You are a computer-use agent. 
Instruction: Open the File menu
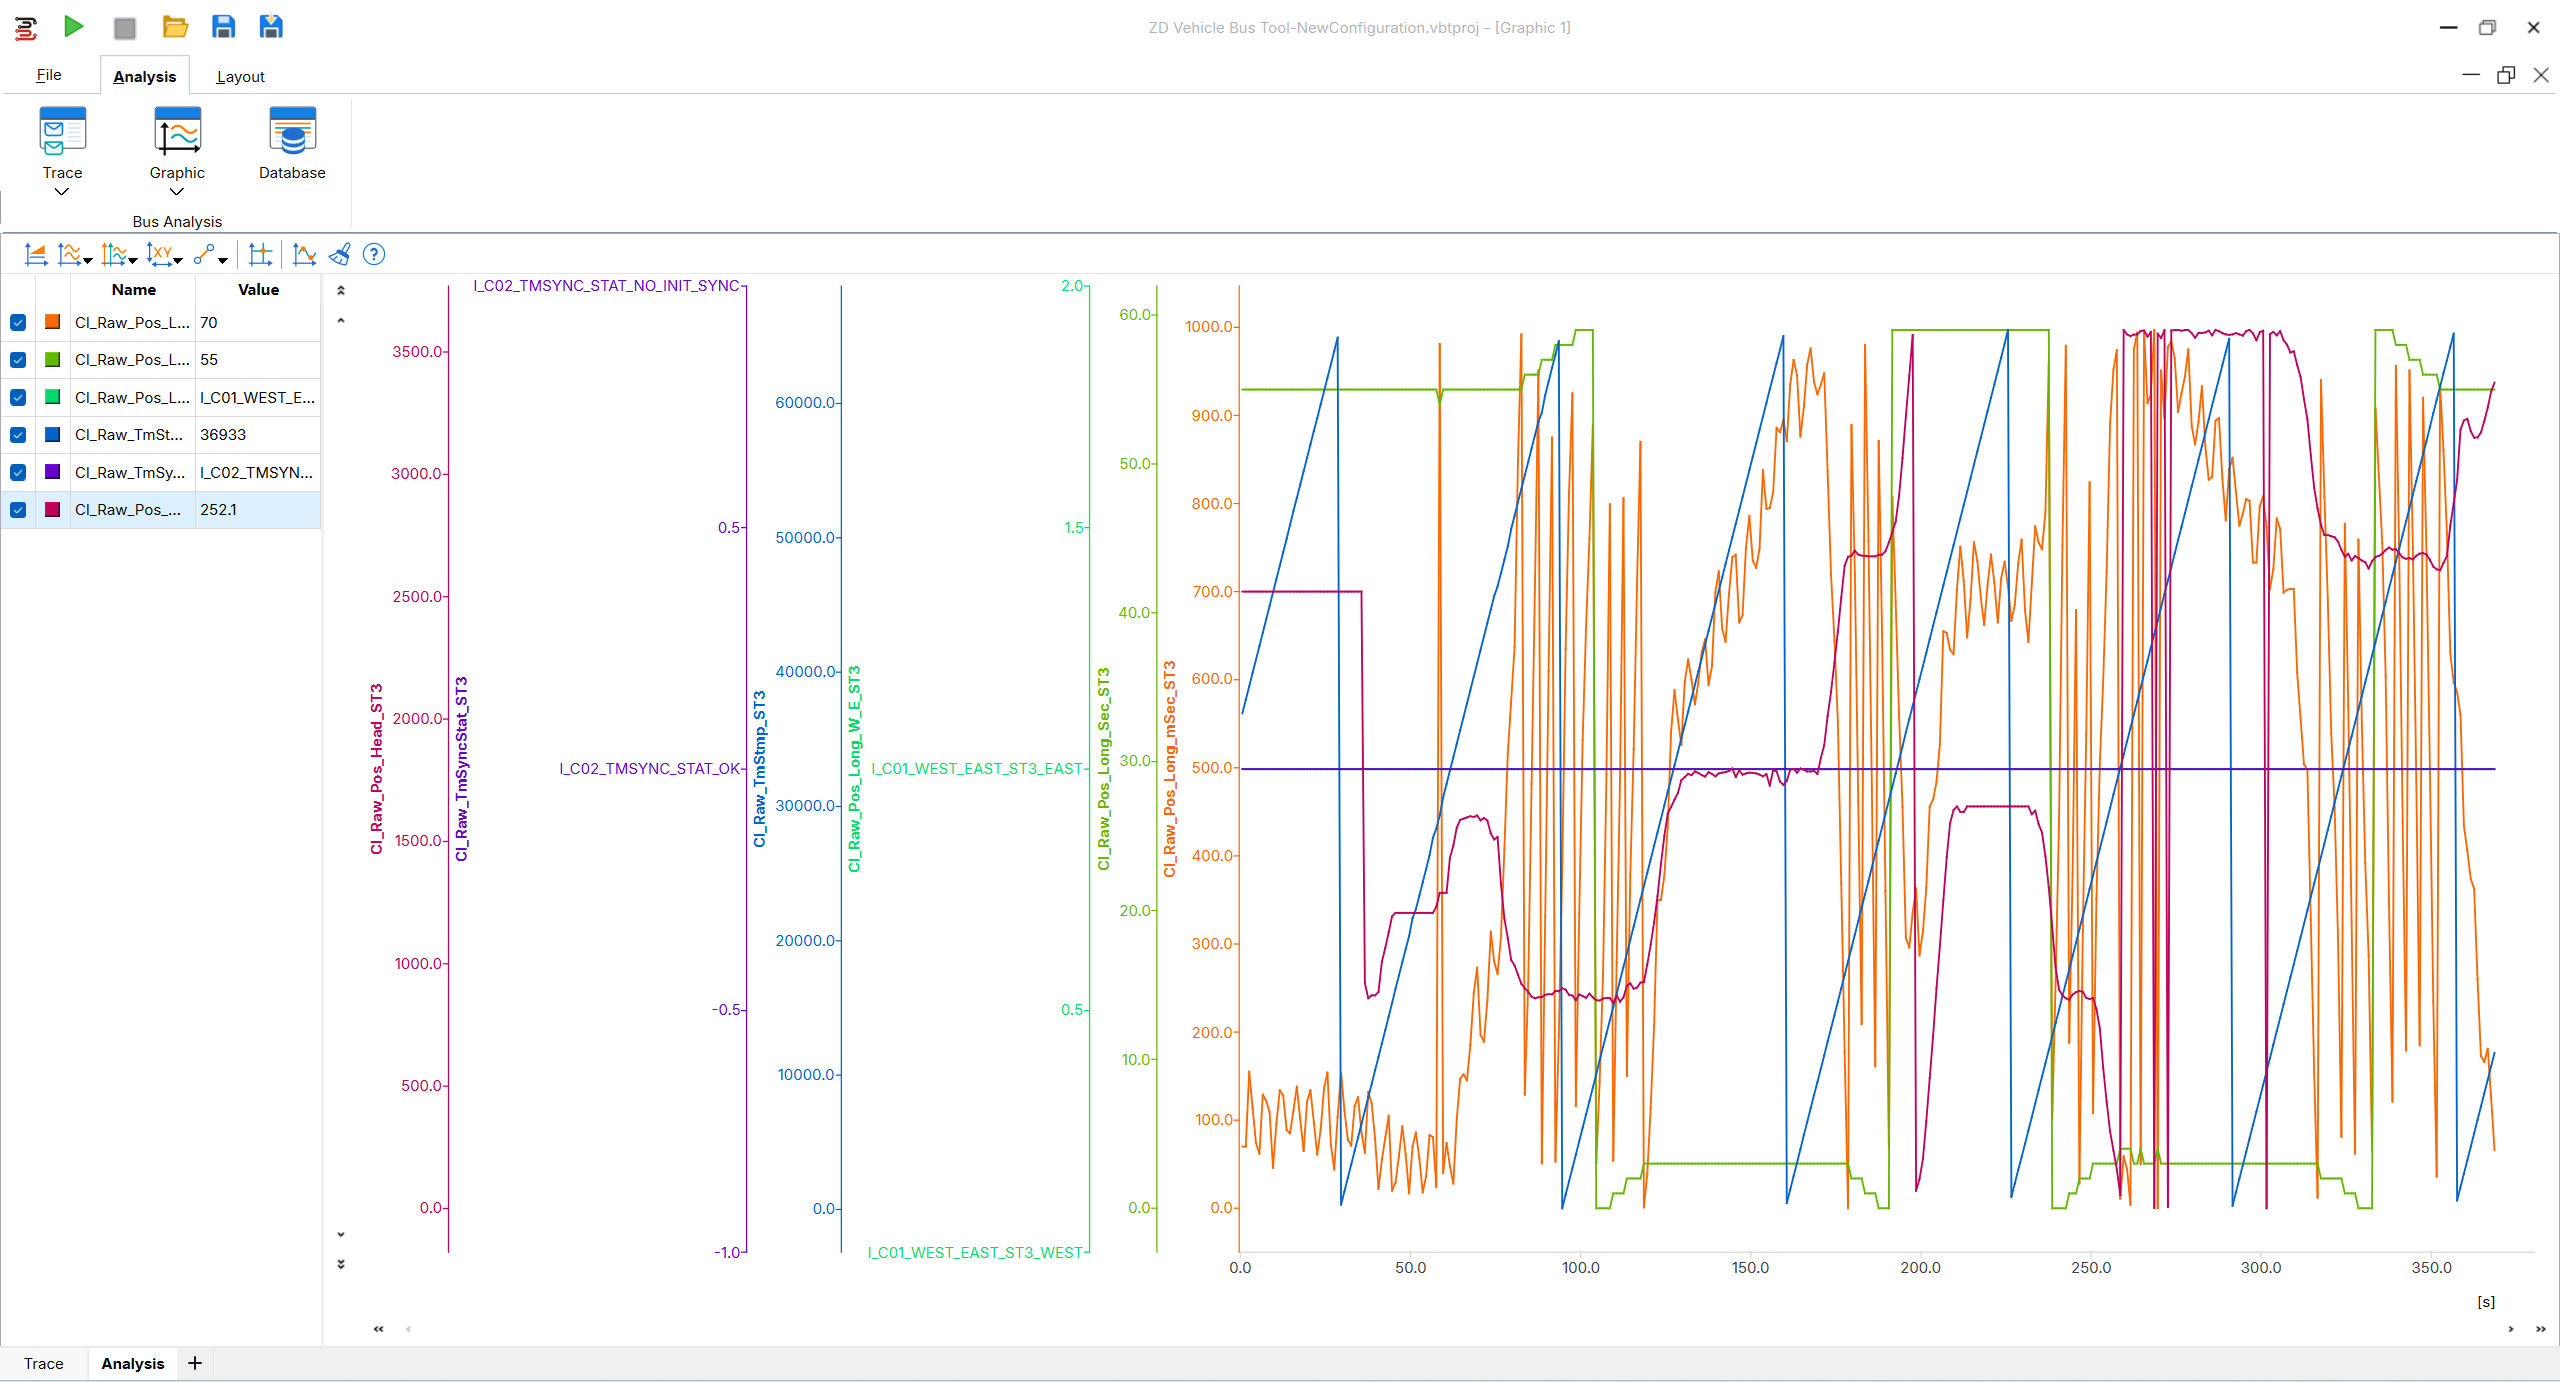tap(49, 75)
